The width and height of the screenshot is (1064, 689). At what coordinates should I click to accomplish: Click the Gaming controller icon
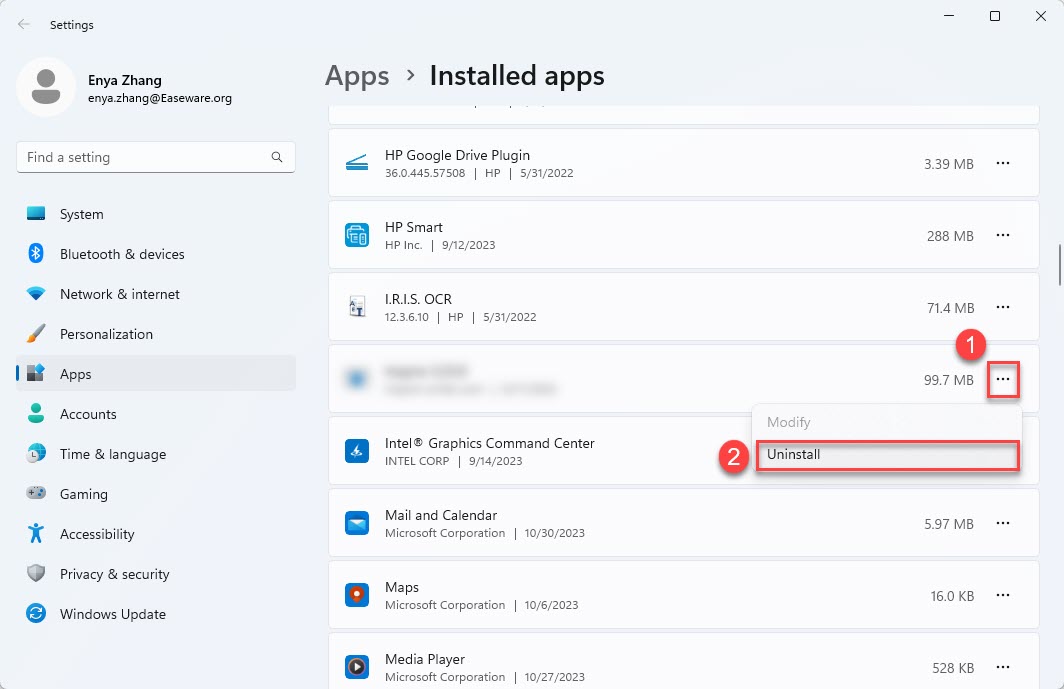pos(36,493)
